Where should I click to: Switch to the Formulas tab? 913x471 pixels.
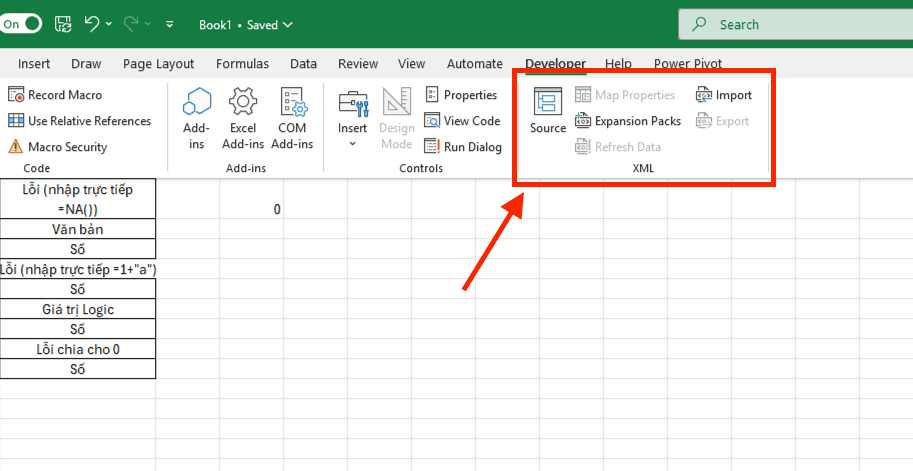[242, 64]
